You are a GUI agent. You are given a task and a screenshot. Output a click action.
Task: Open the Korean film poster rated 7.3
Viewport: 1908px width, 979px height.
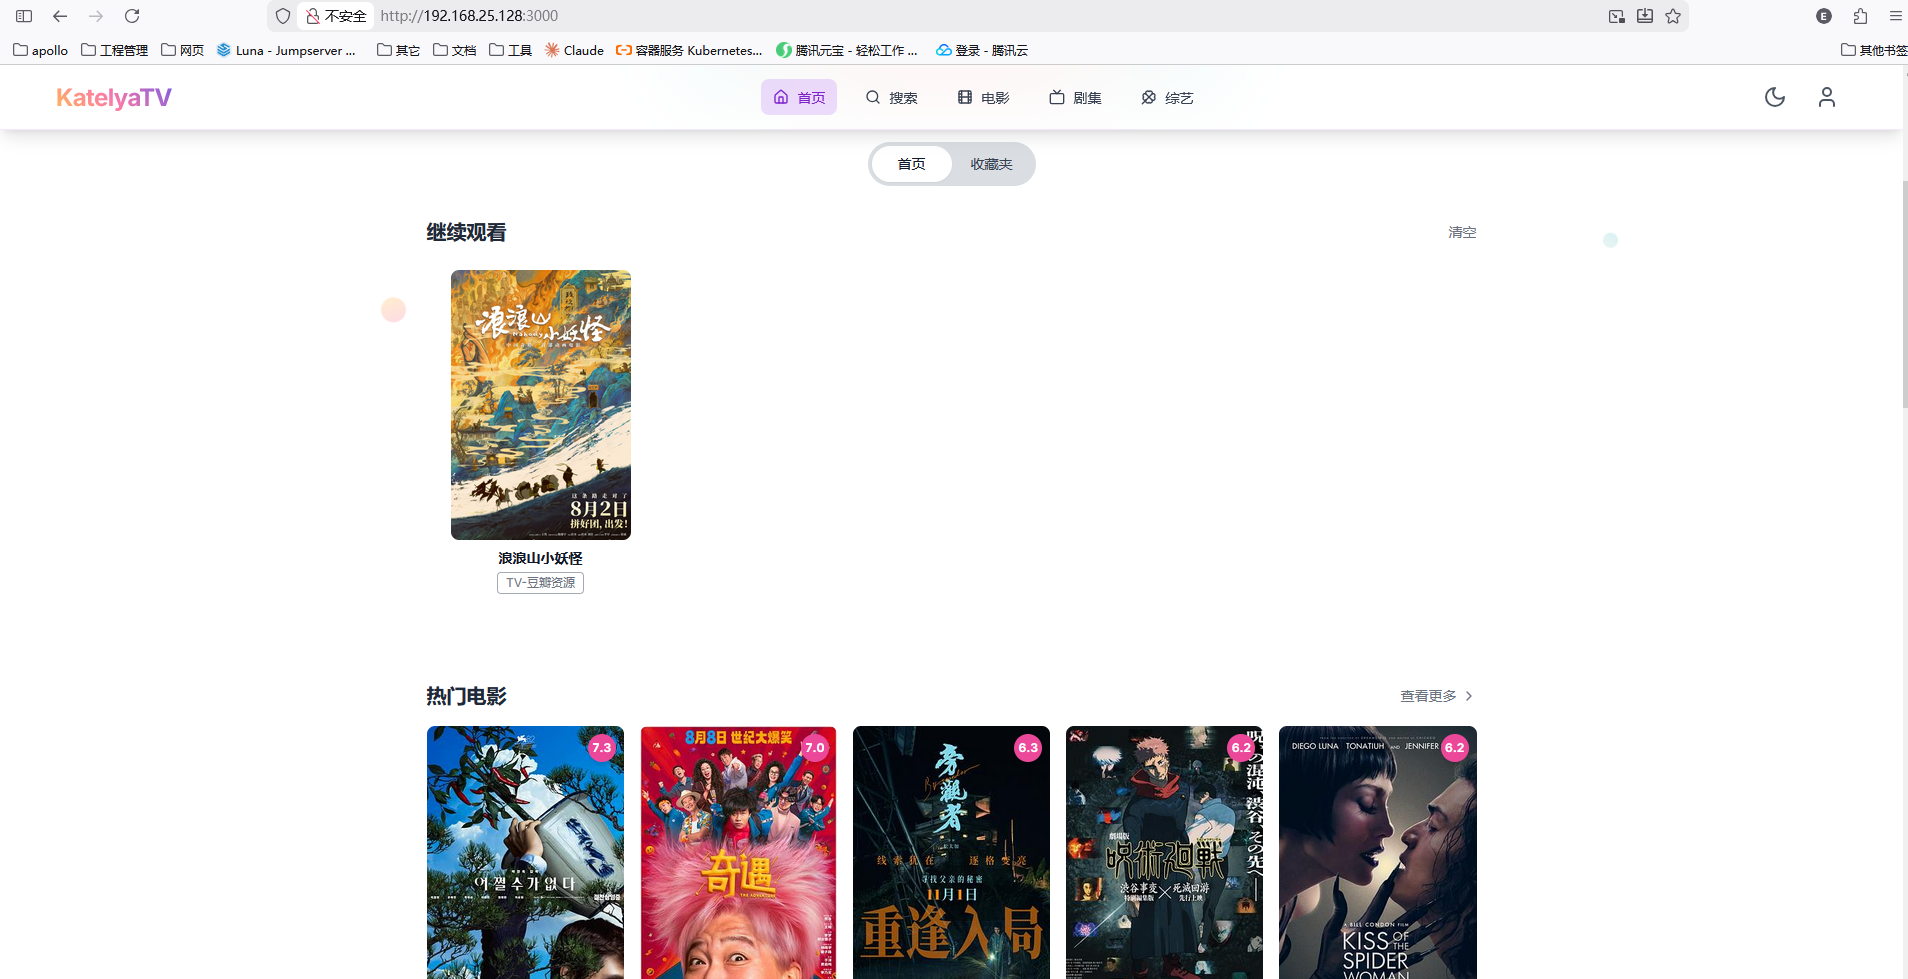point(525,853)
